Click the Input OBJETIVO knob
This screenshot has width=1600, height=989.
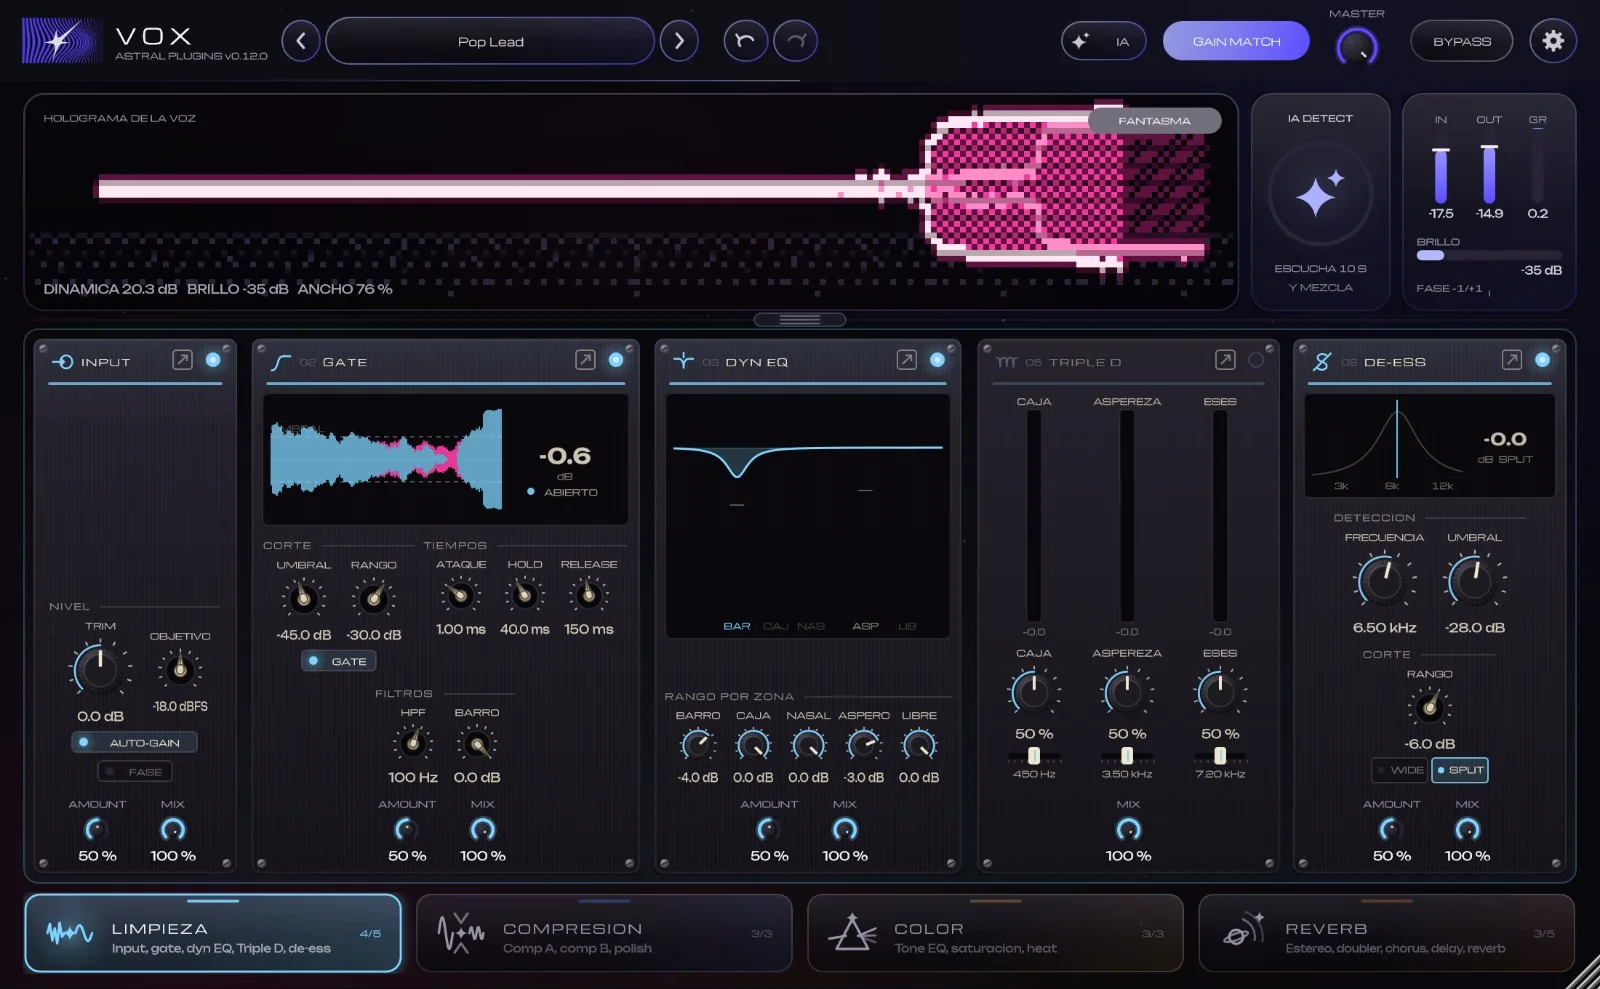point(180,669)
